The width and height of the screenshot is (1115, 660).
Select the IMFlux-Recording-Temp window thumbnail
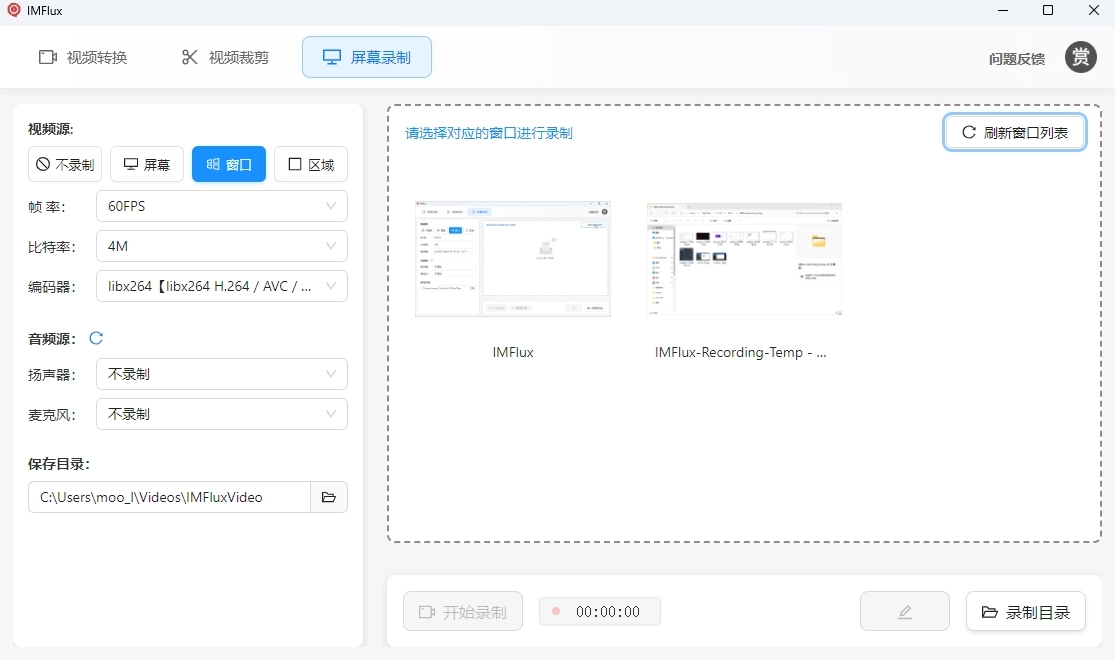click(745, 258)
